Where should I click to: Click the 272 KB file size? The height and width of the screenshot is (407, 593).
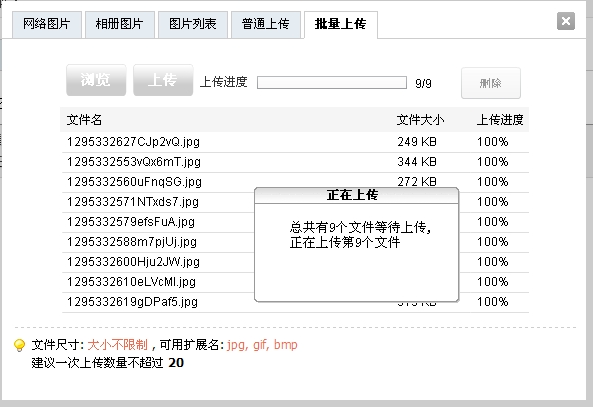point(417,182)
